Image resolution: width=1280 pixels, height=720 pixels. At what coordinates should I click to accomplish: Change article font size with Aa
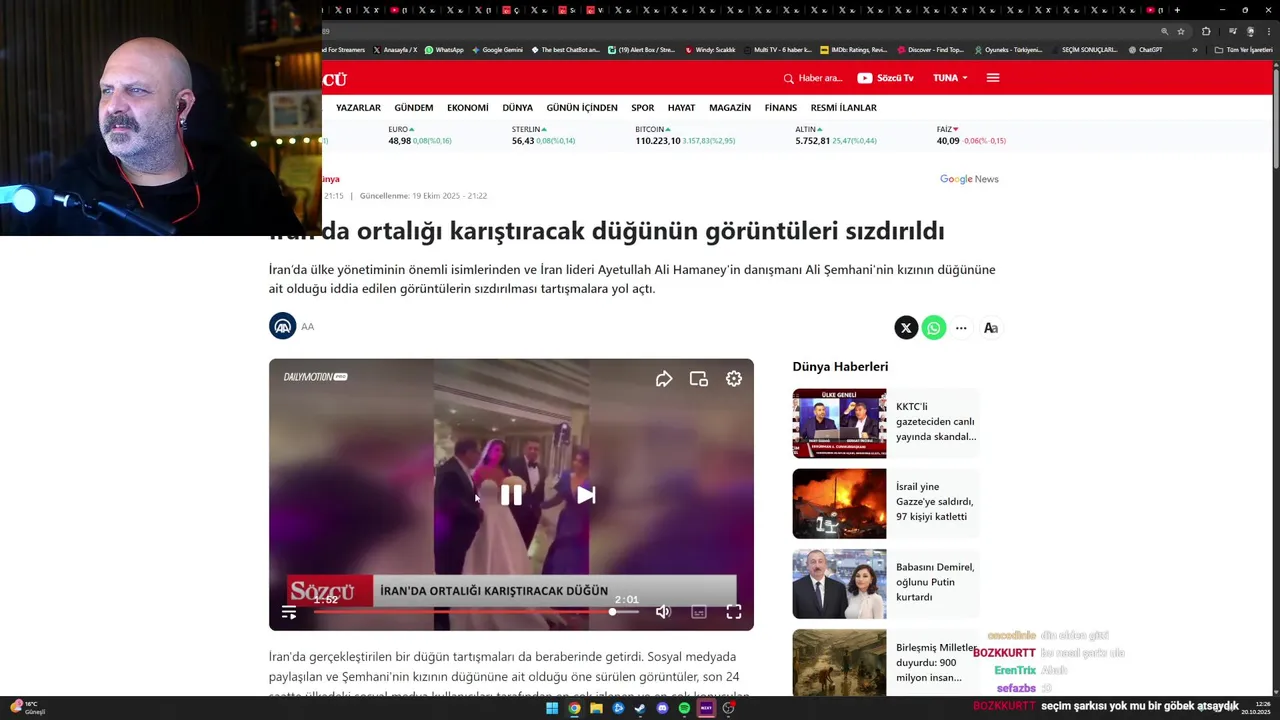click(x=991, y=327)
